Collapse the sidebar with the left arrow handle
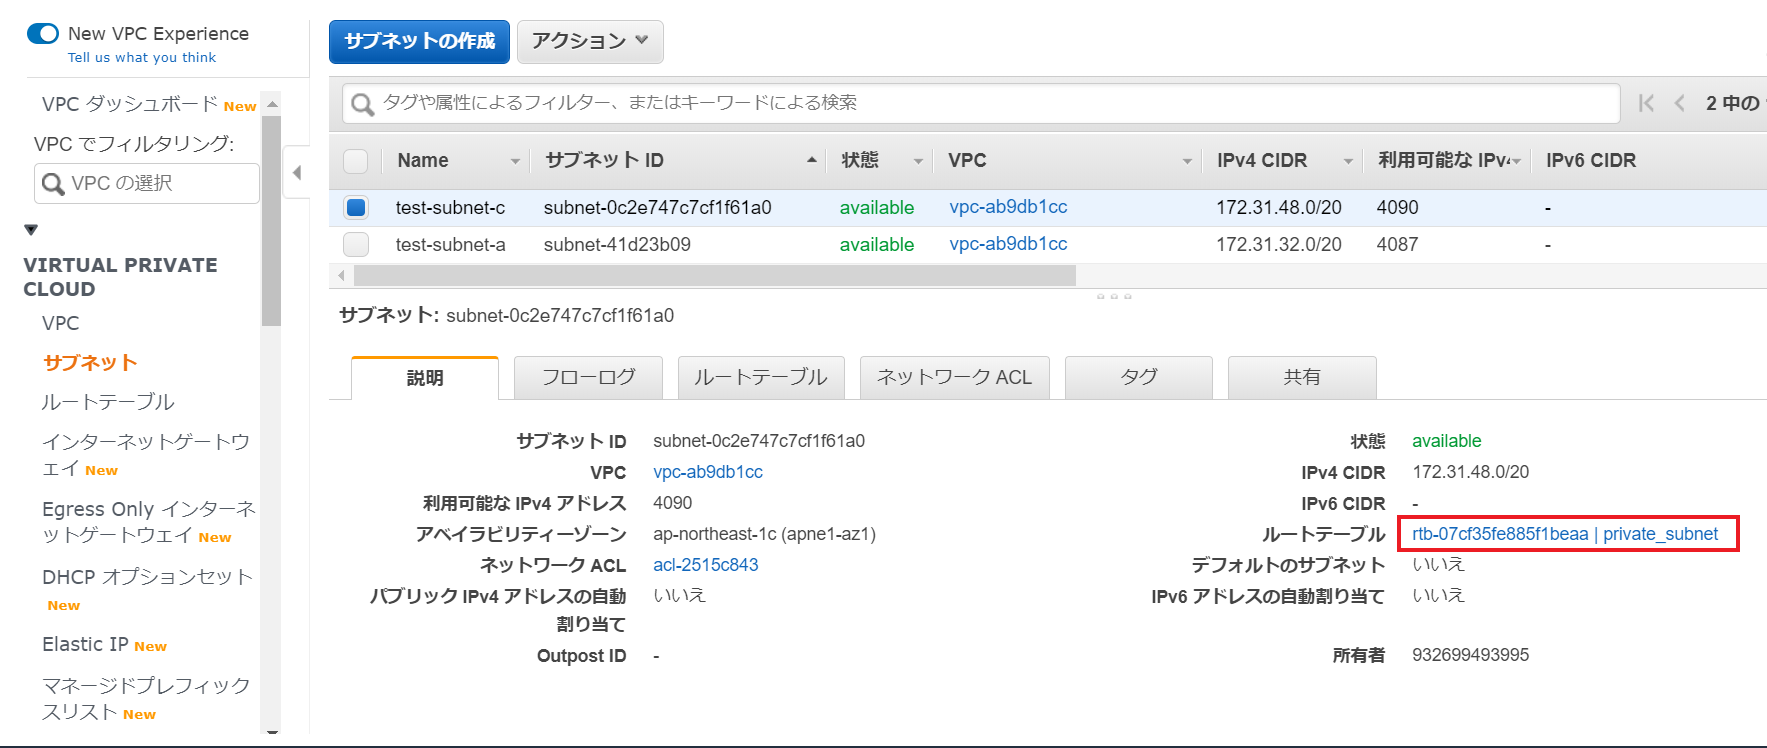 click(x=297, y=172)
